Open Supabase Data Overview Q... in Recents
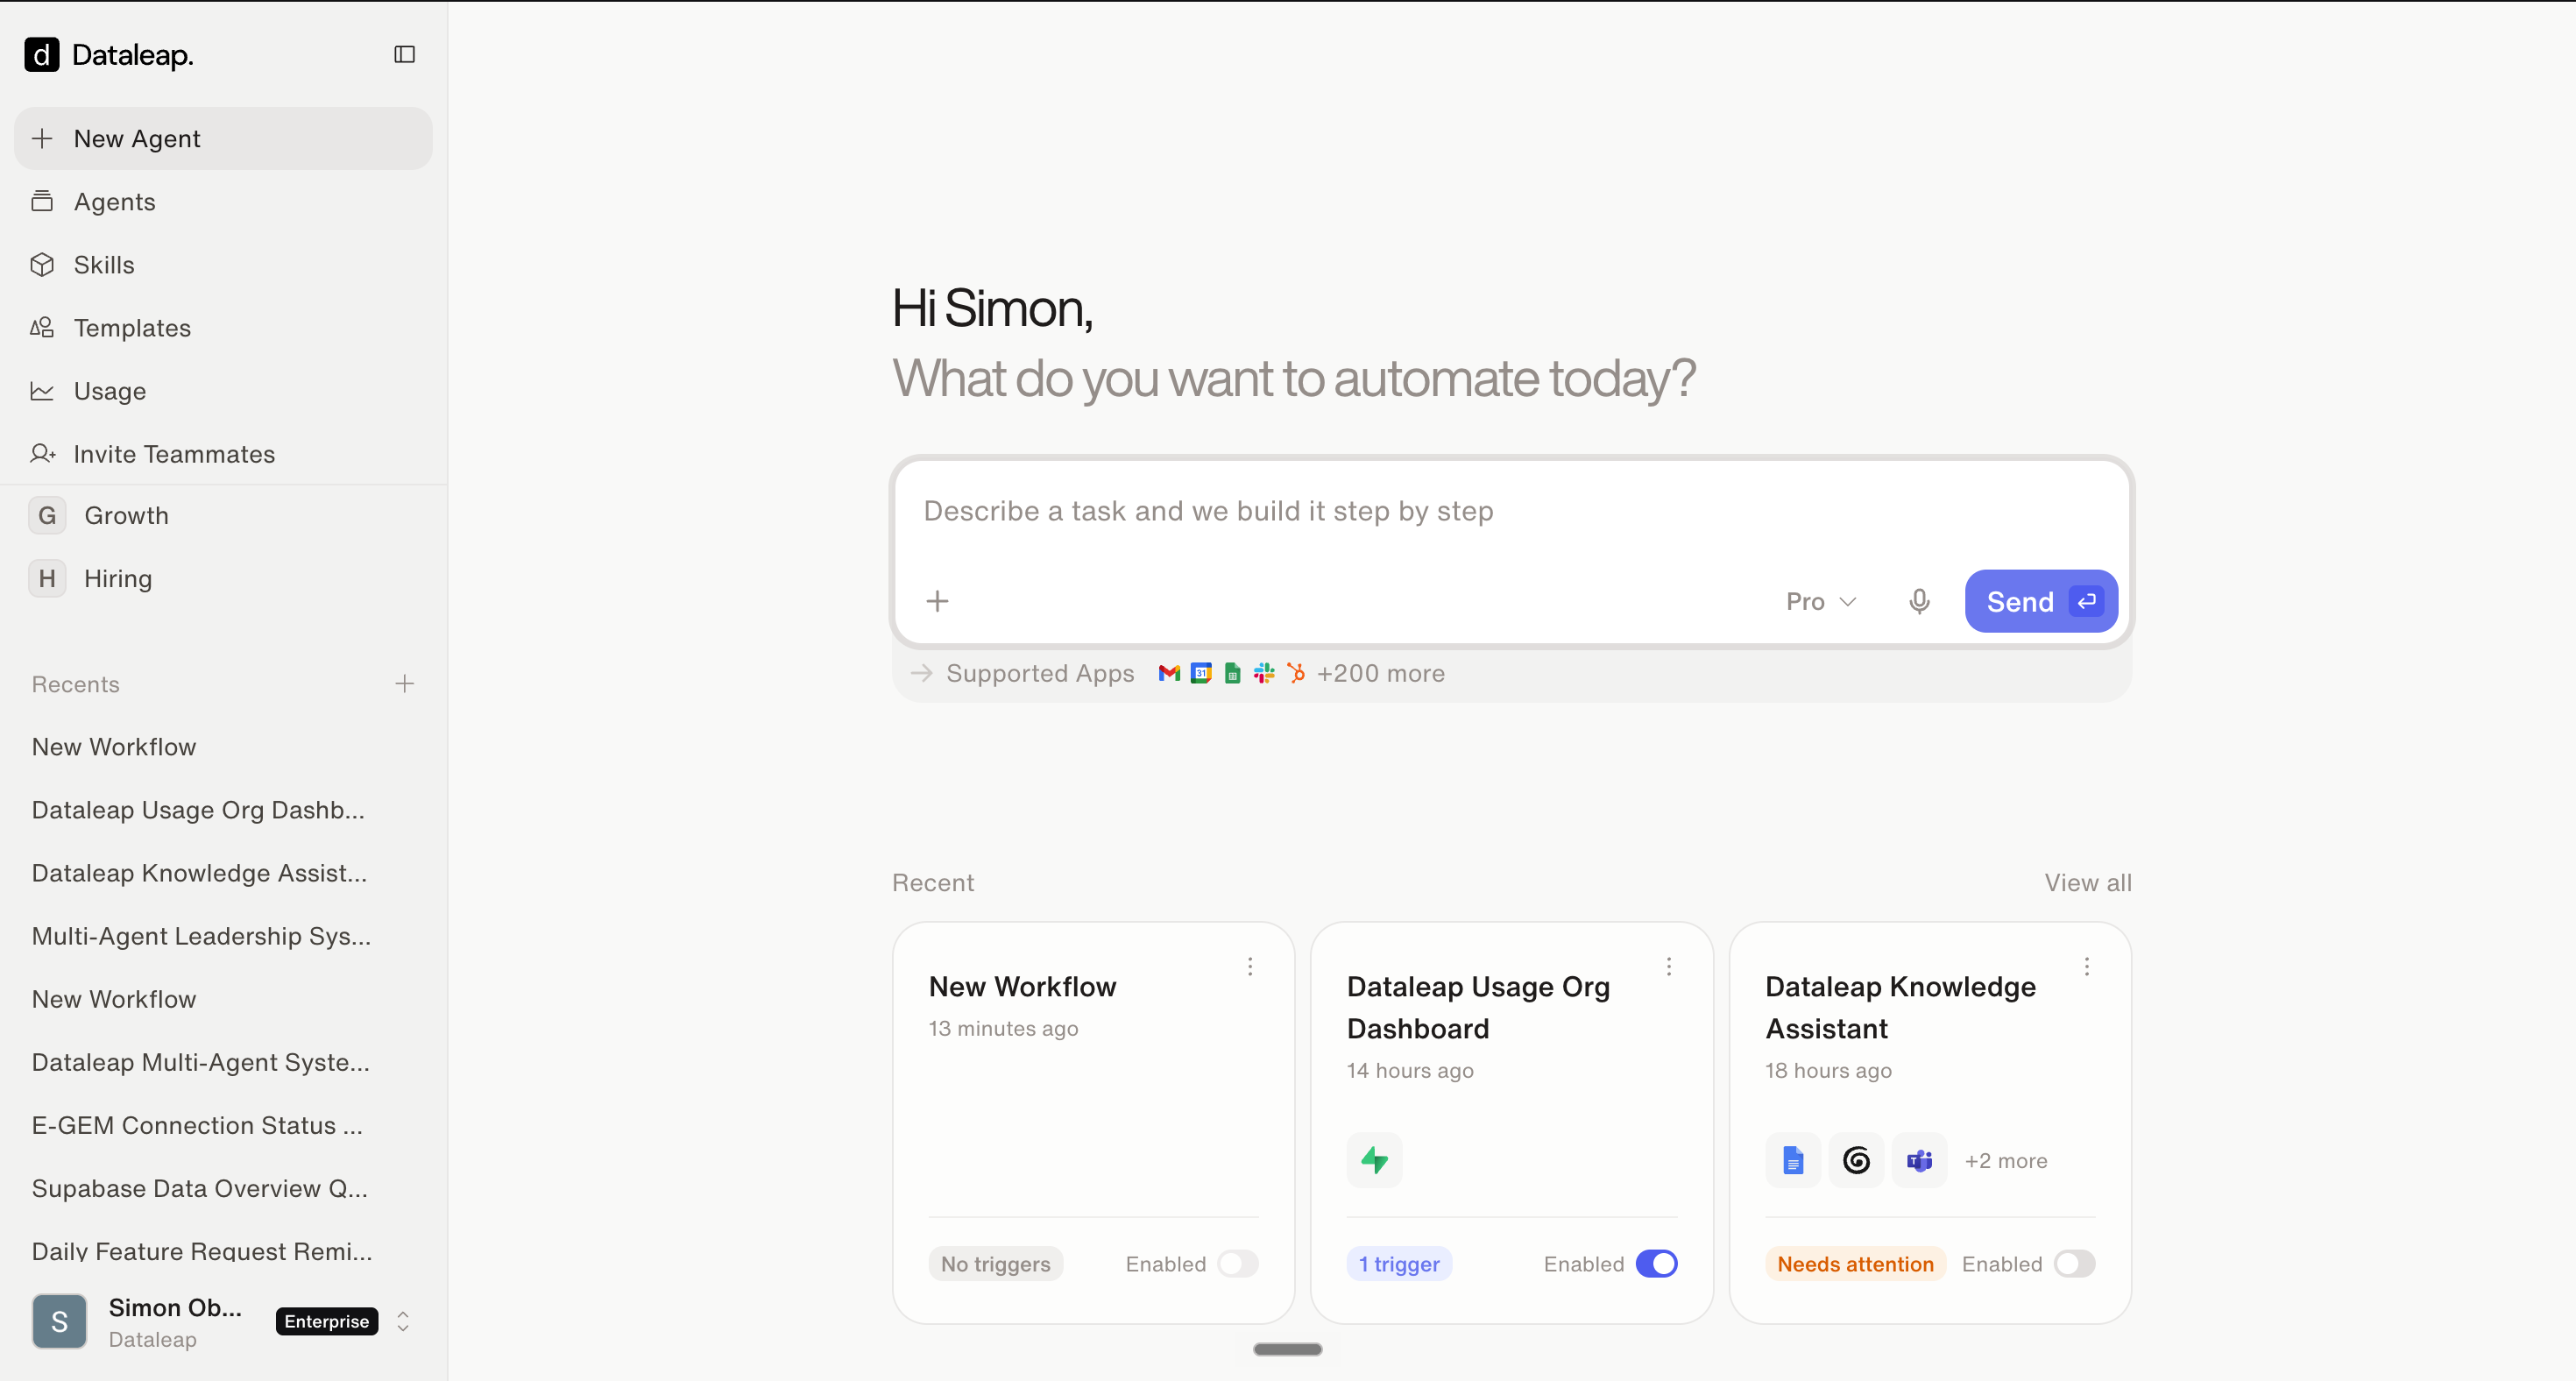 (200, 1187)
